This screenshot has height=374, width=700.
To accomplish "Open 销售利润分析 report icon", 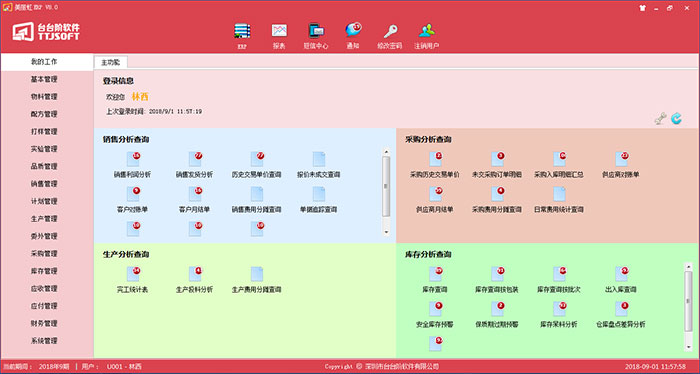I will [x=133, y=159].
